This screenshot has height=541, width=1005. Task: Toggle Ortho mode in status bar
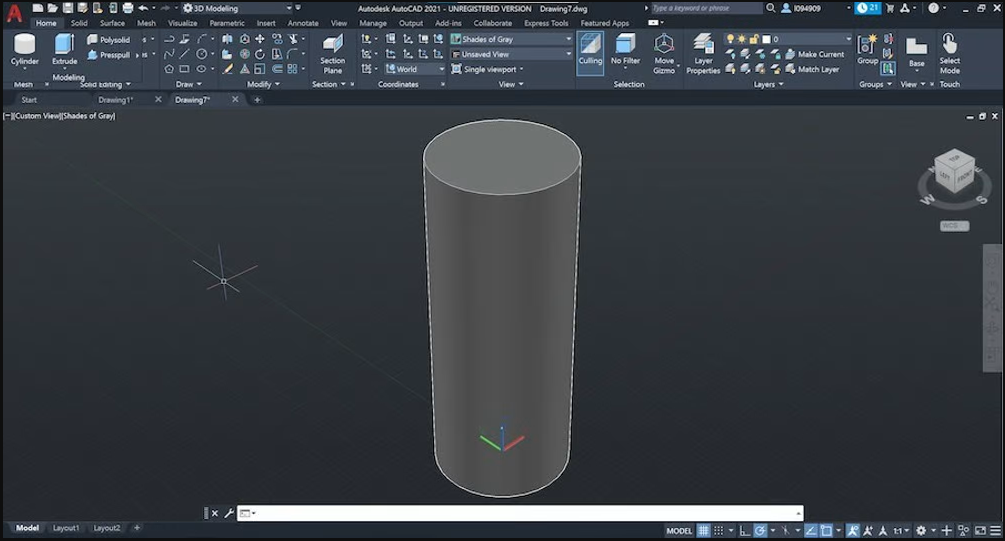744,531
